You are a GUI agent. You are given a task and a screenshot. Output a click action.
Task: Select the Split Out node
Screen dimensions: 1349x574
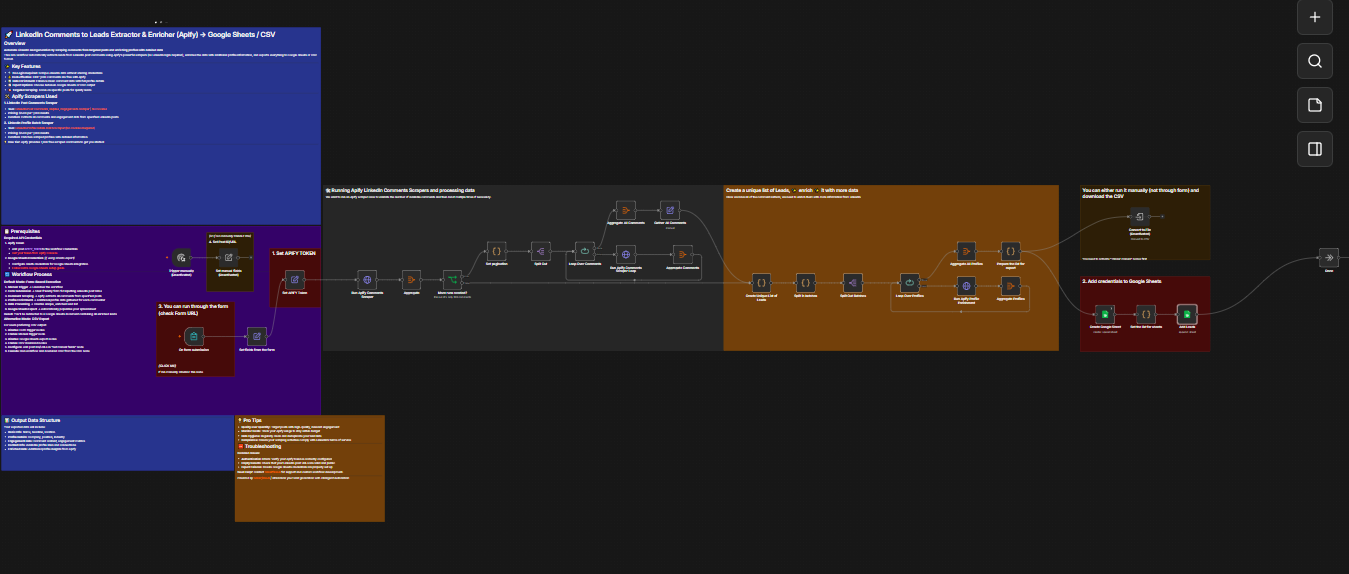pyautogui.click(x=540, y=251)
